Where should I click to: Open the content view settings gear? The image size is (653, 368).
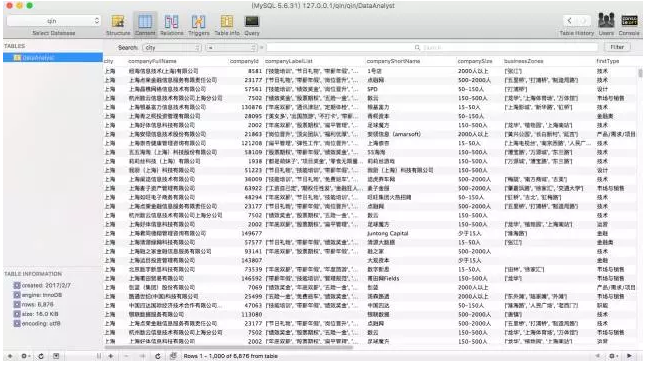[613, 356]
